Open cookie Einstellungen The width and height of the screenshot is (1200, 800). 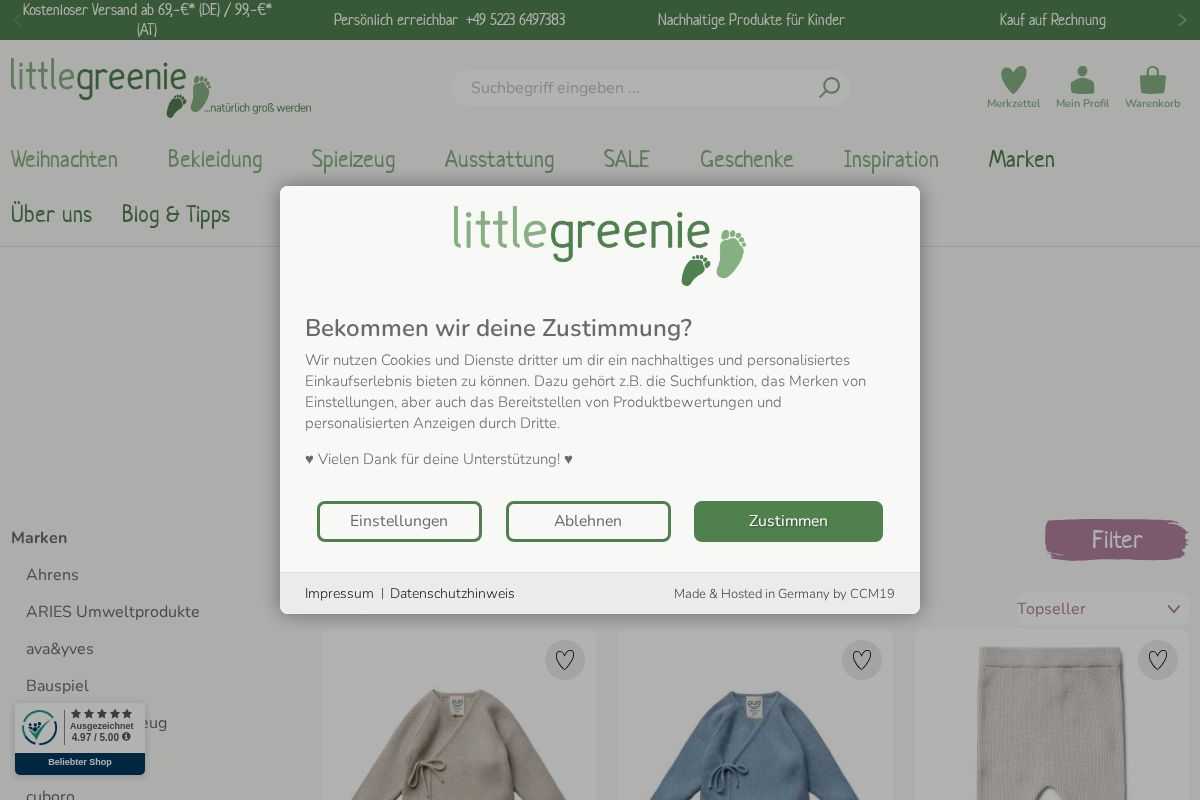tap(399, 521)
